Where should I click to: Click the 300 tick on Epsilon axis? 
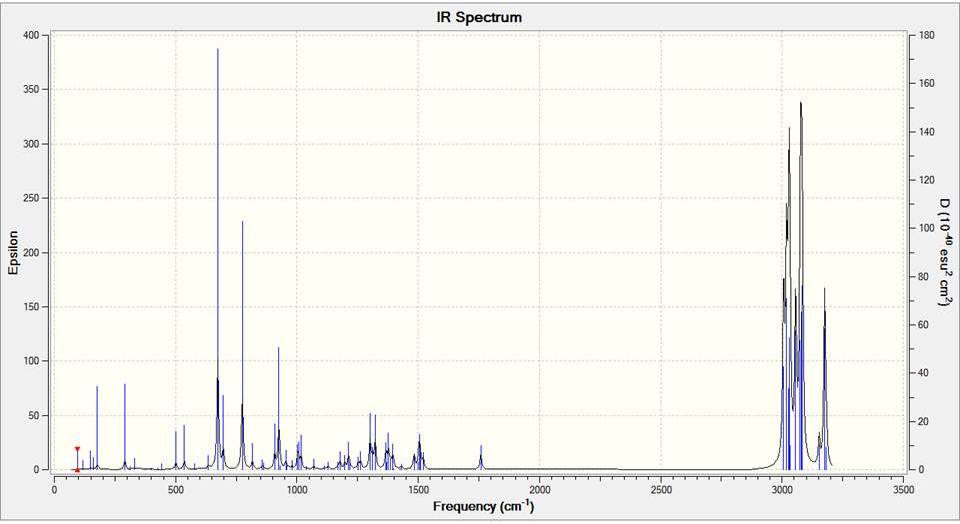coord(31,144)
